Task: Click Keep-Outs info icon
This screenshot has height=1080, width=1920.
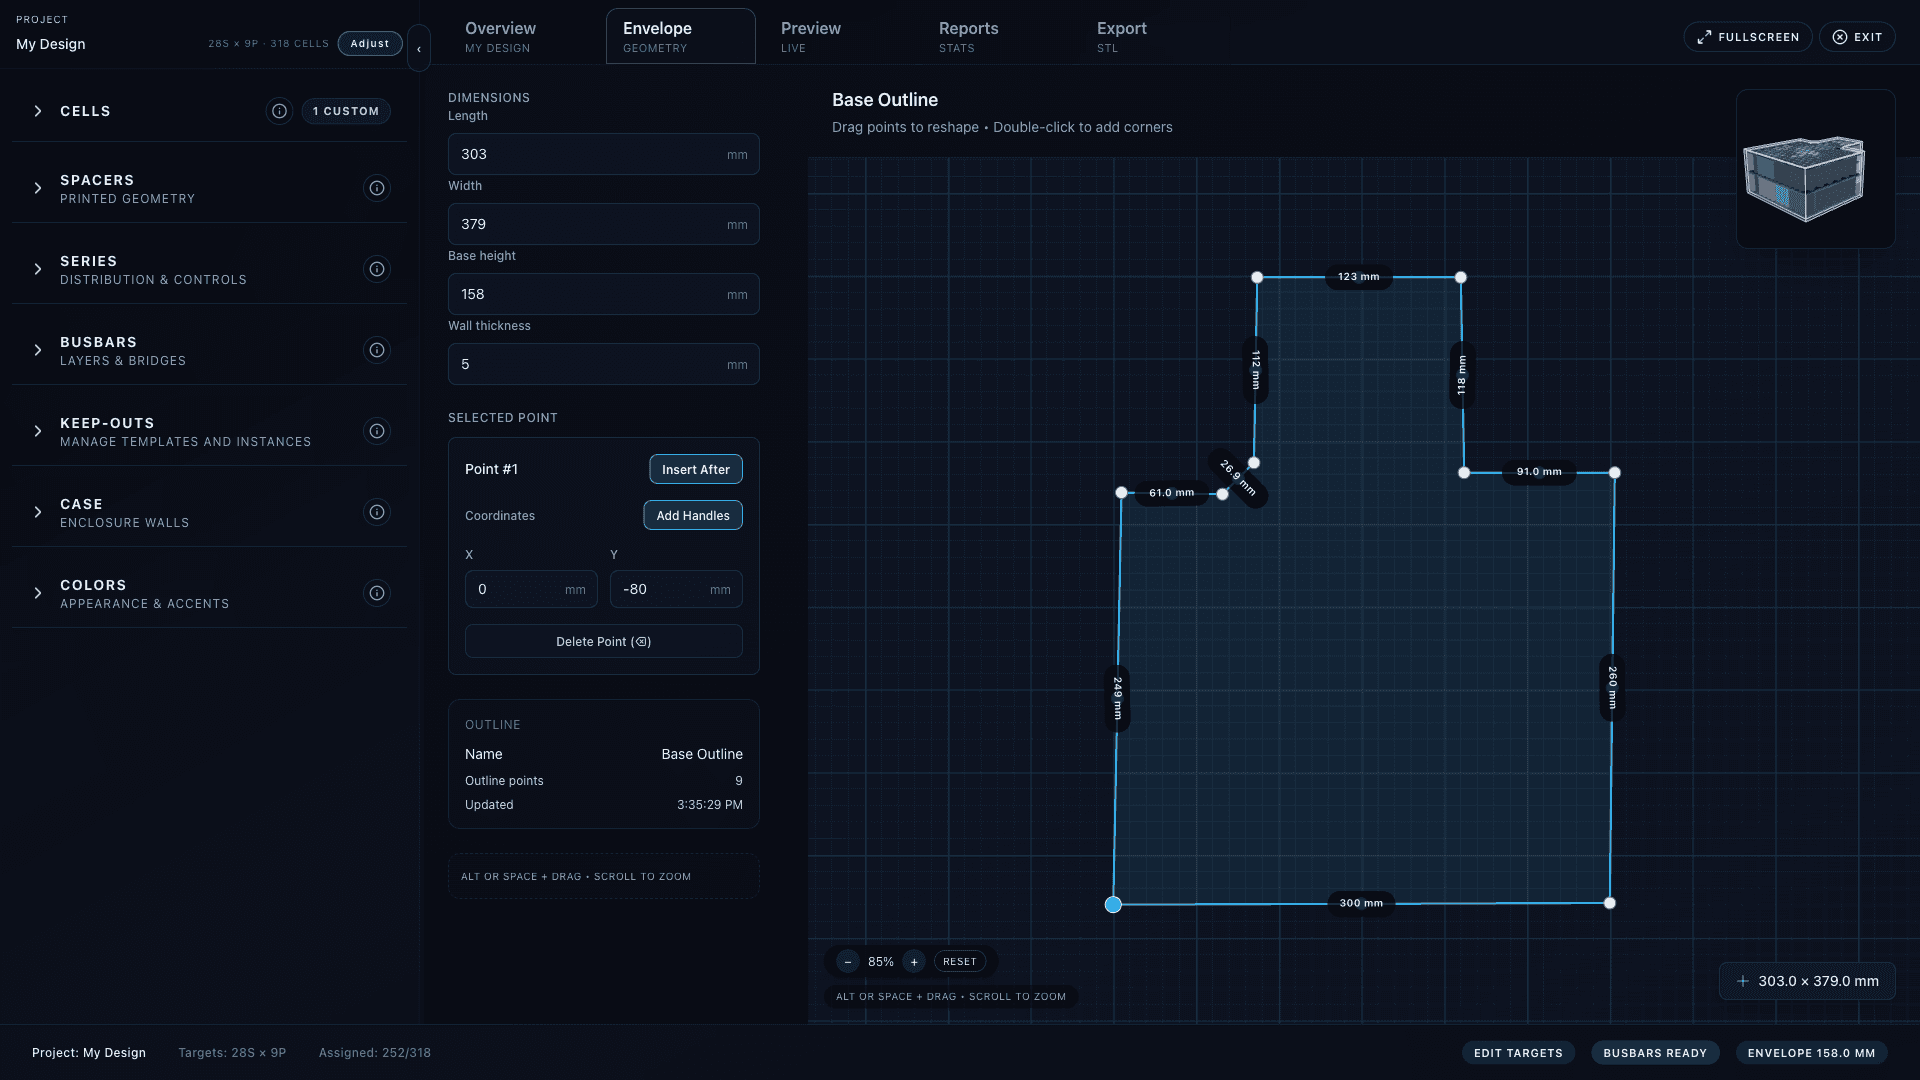Action: click(377, 431)
